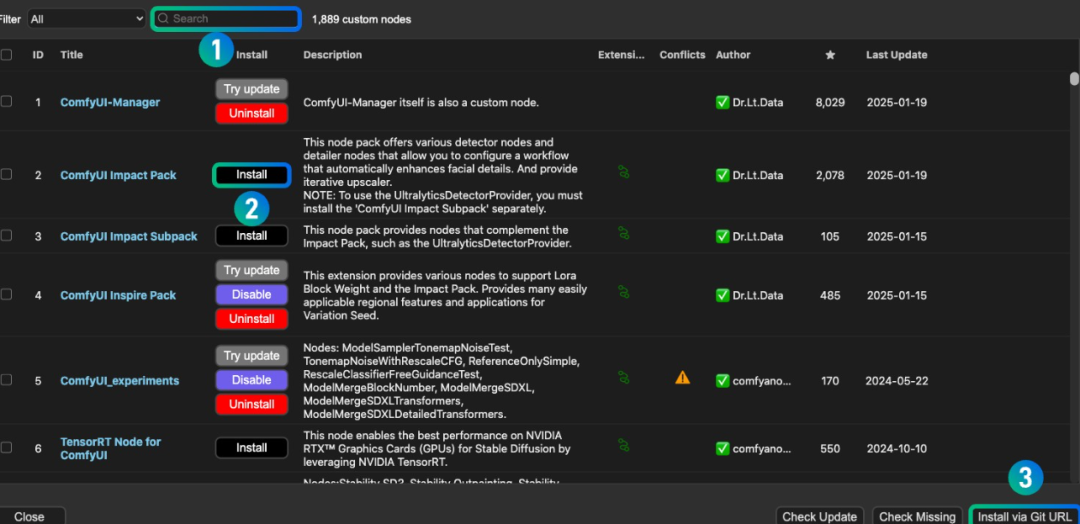Focus the Search input field
Screen dimensions: 1080x524
pos(226,19)
